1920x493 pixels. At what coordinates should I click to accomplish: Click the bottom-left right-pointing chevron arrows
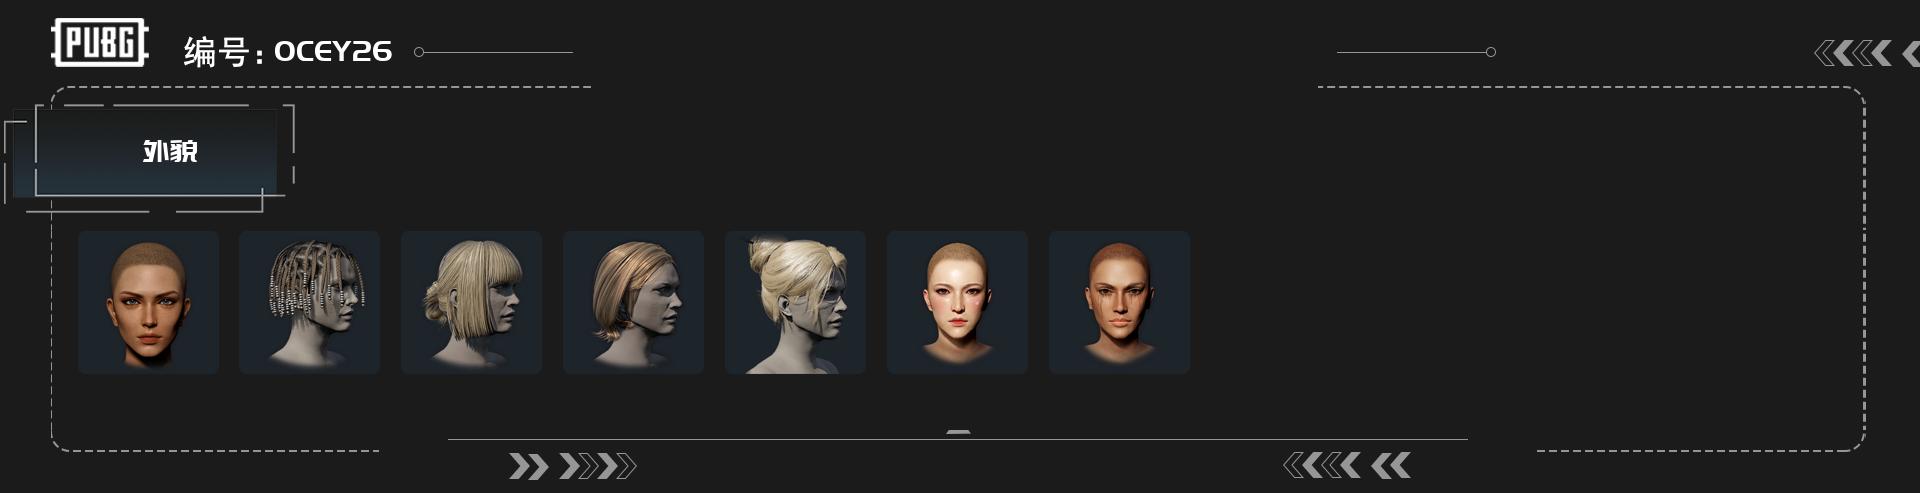(x=572, y=466)
